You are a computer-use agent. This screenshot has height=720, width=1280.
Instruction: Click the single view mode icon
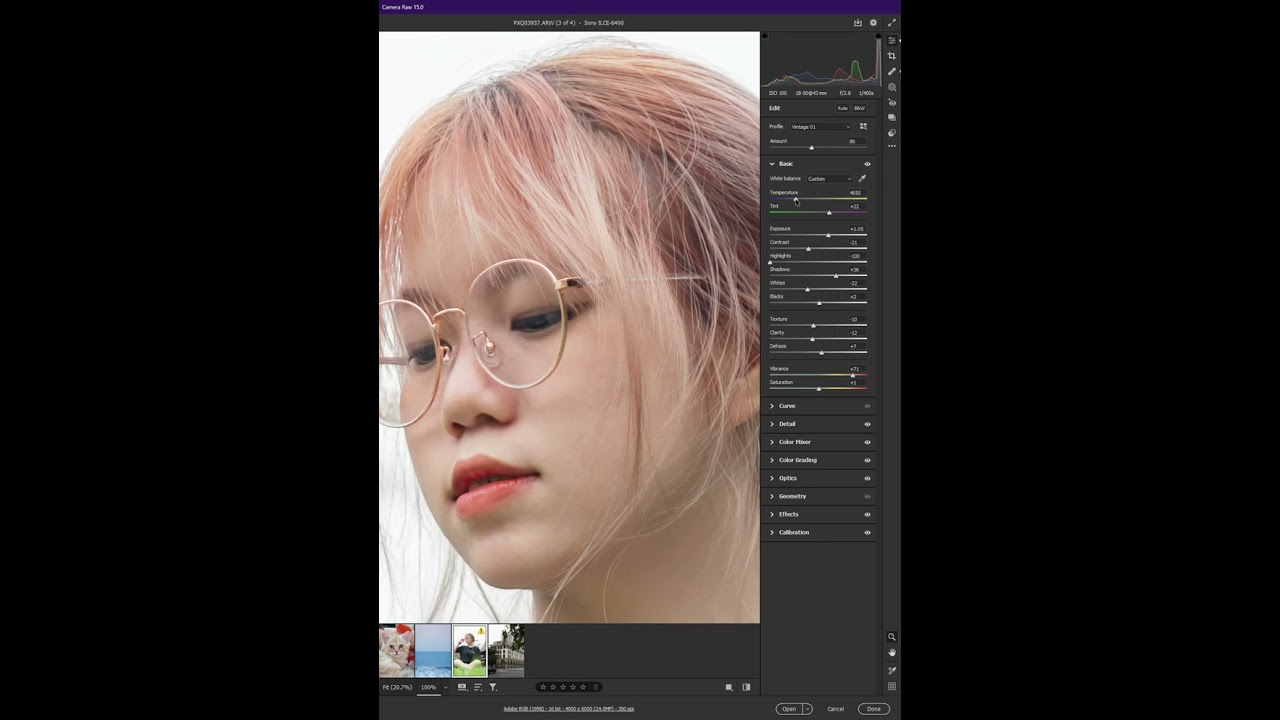click(729, 687)
